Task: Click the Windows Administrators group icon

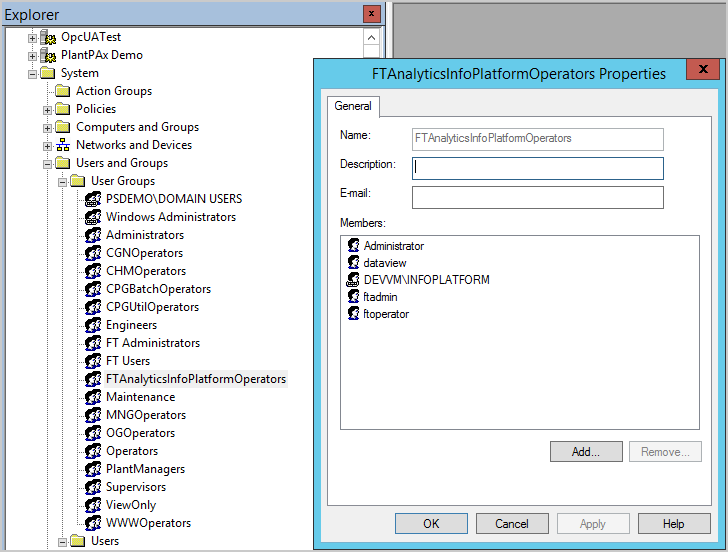Action: pyautogui.click(x=93, y=217)
